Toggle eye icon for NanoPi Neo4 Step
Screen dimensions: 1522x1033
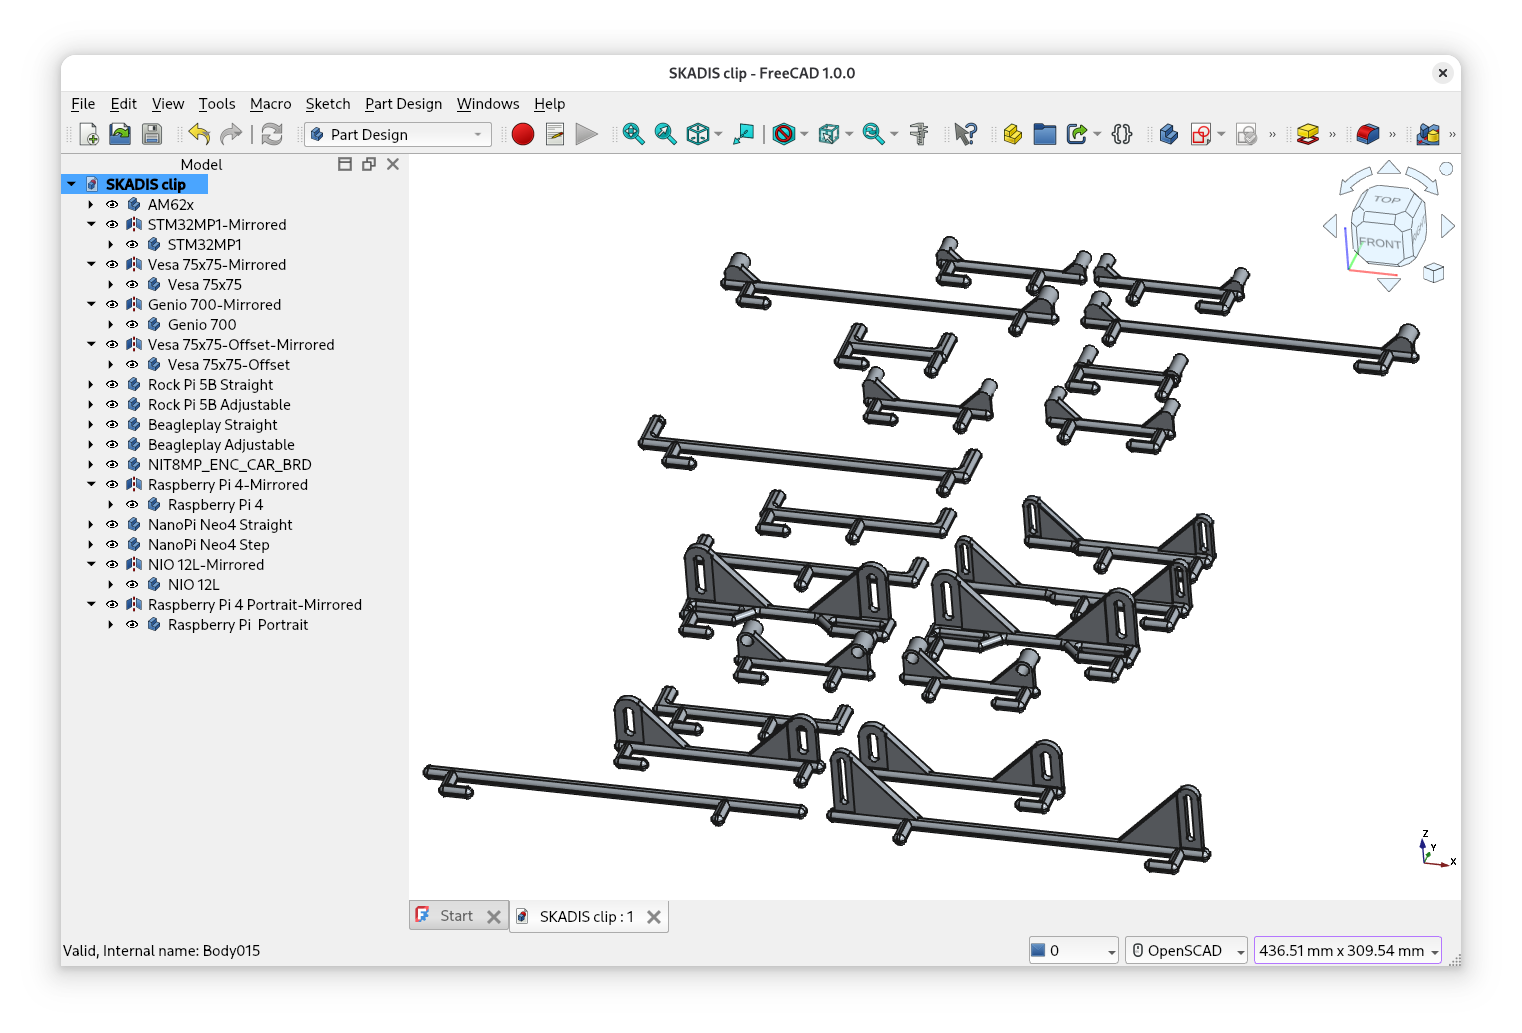[x=112, y=545]
